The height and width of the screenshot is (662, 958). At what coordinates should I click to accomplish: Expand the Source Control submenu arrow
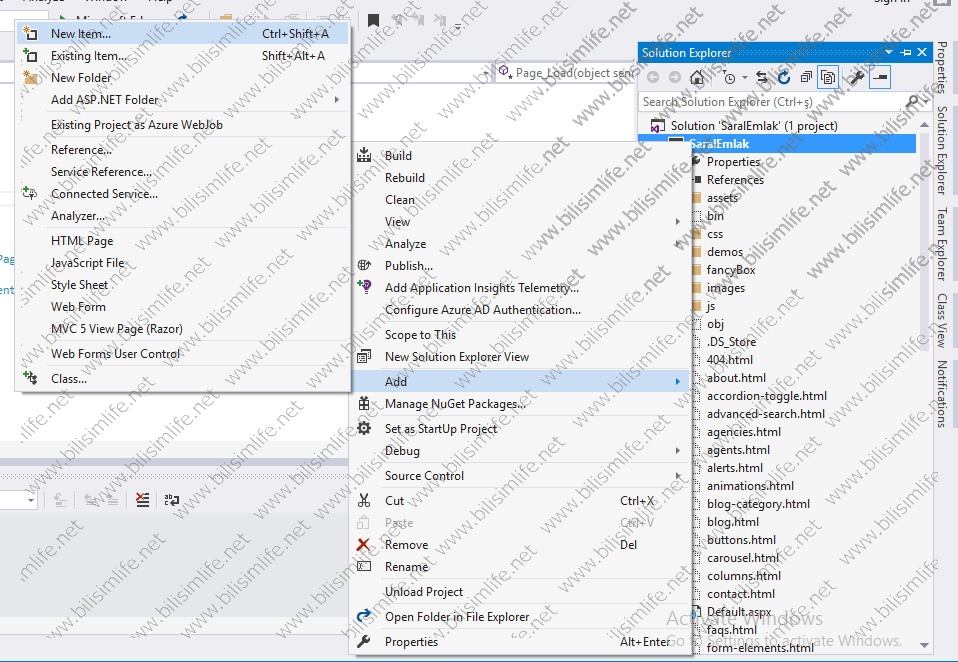coord(678,476)
